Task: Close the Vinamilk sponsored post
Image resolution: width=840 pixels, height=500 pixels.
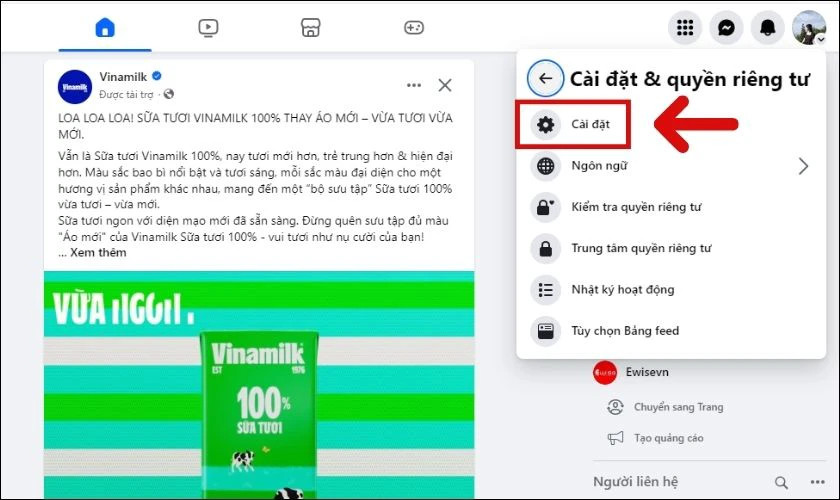Action: click(445, 85)
